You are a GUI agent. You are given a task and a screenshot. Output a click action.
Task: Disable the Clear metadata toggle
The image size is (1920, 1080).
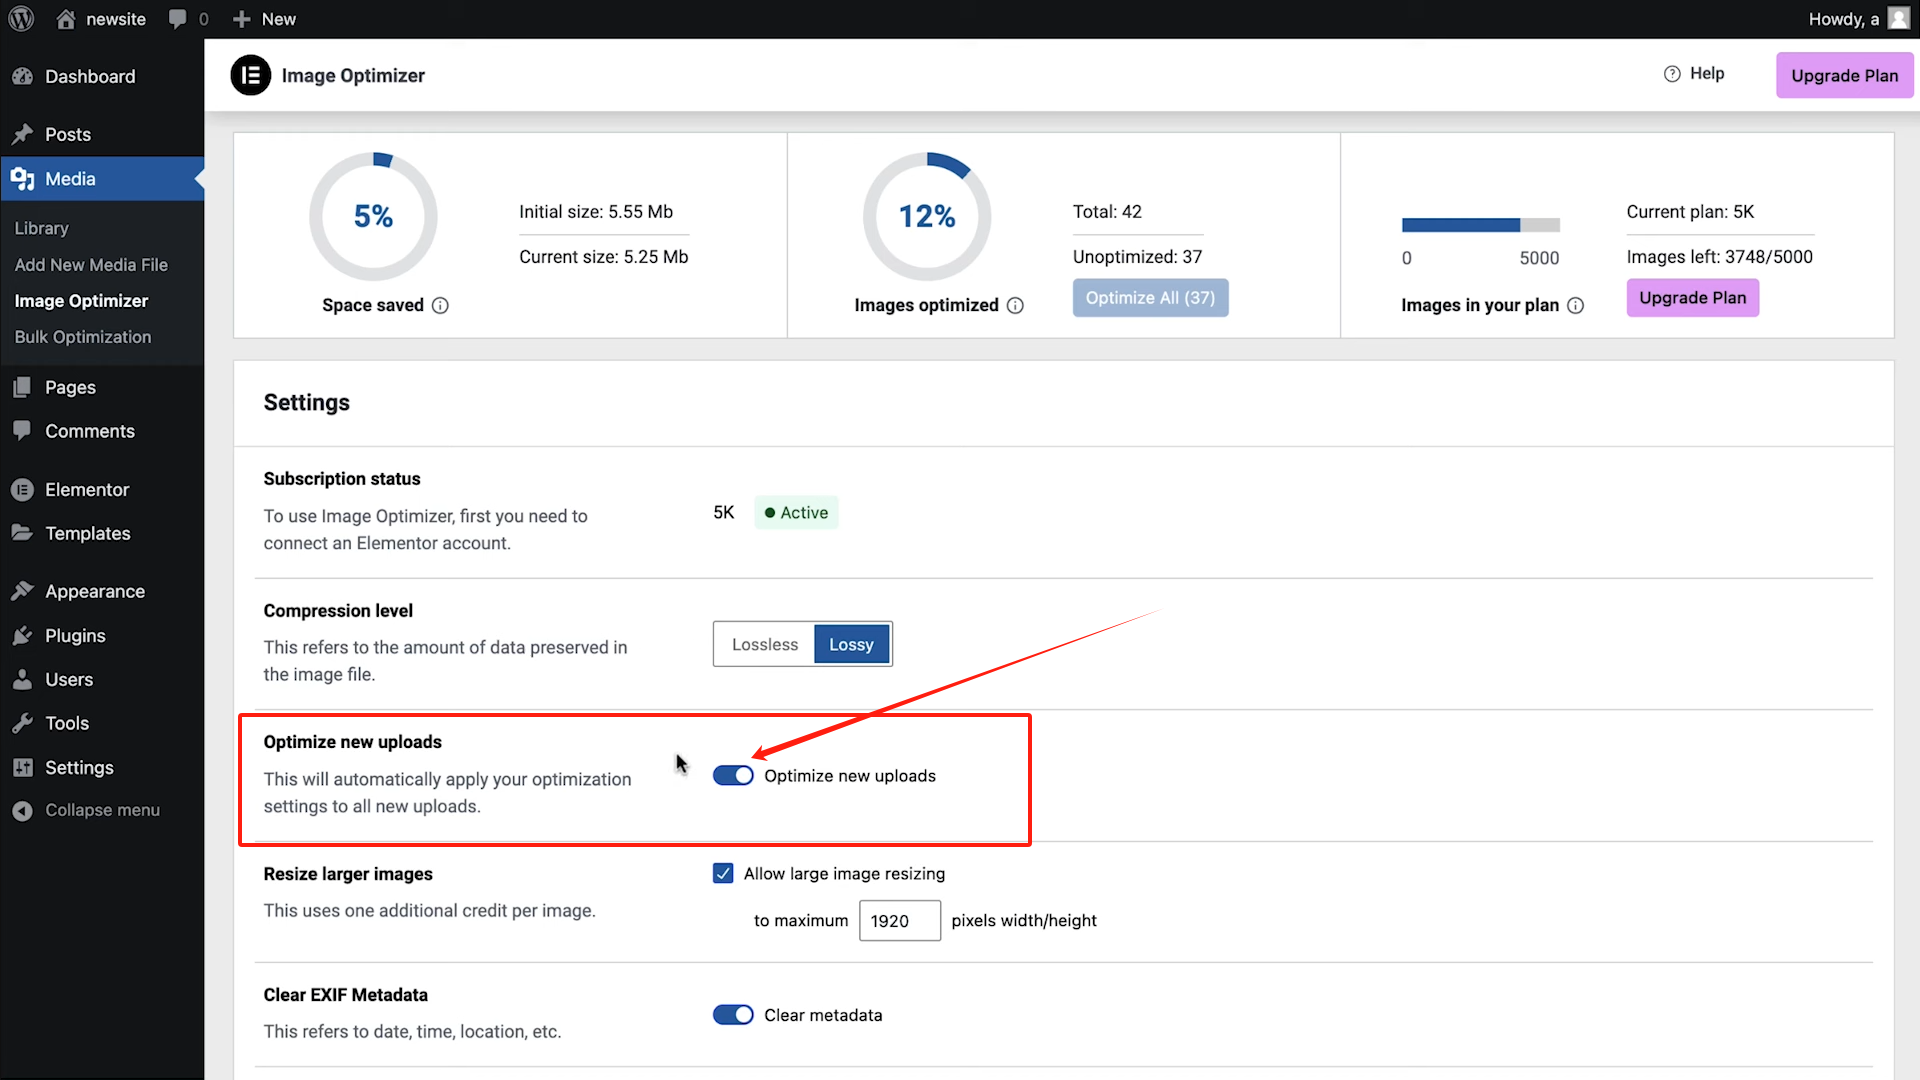tap(733, 1014)
